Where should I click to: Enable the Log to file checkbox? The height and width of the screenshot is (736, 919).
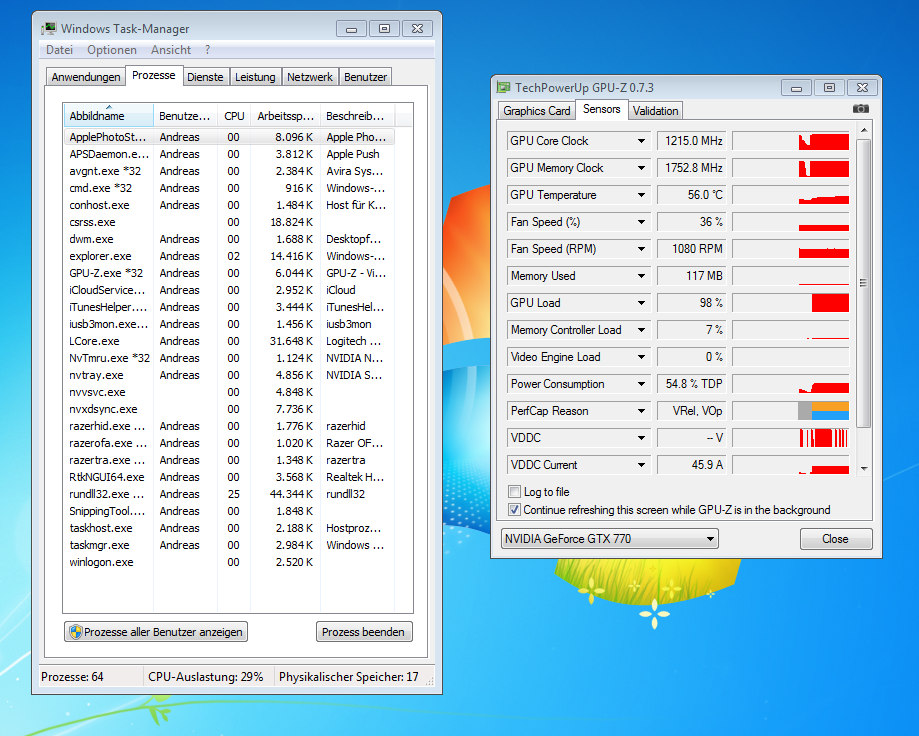[x=515, y=492]
